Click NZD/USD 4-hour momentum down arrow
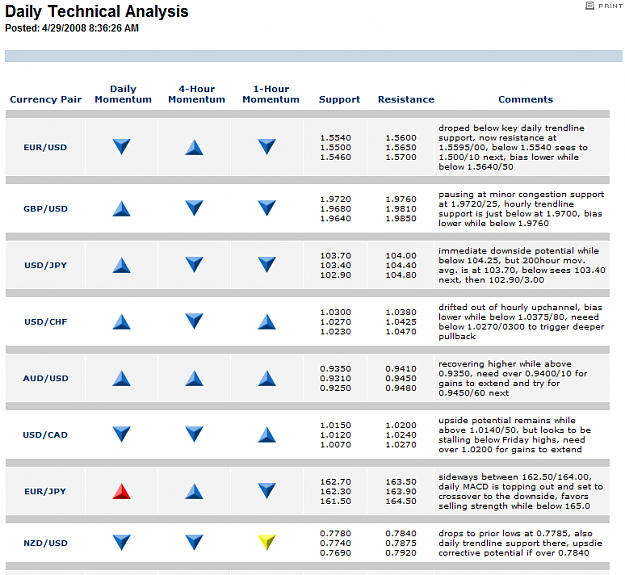The image size is (625, 575). (194, 542)
